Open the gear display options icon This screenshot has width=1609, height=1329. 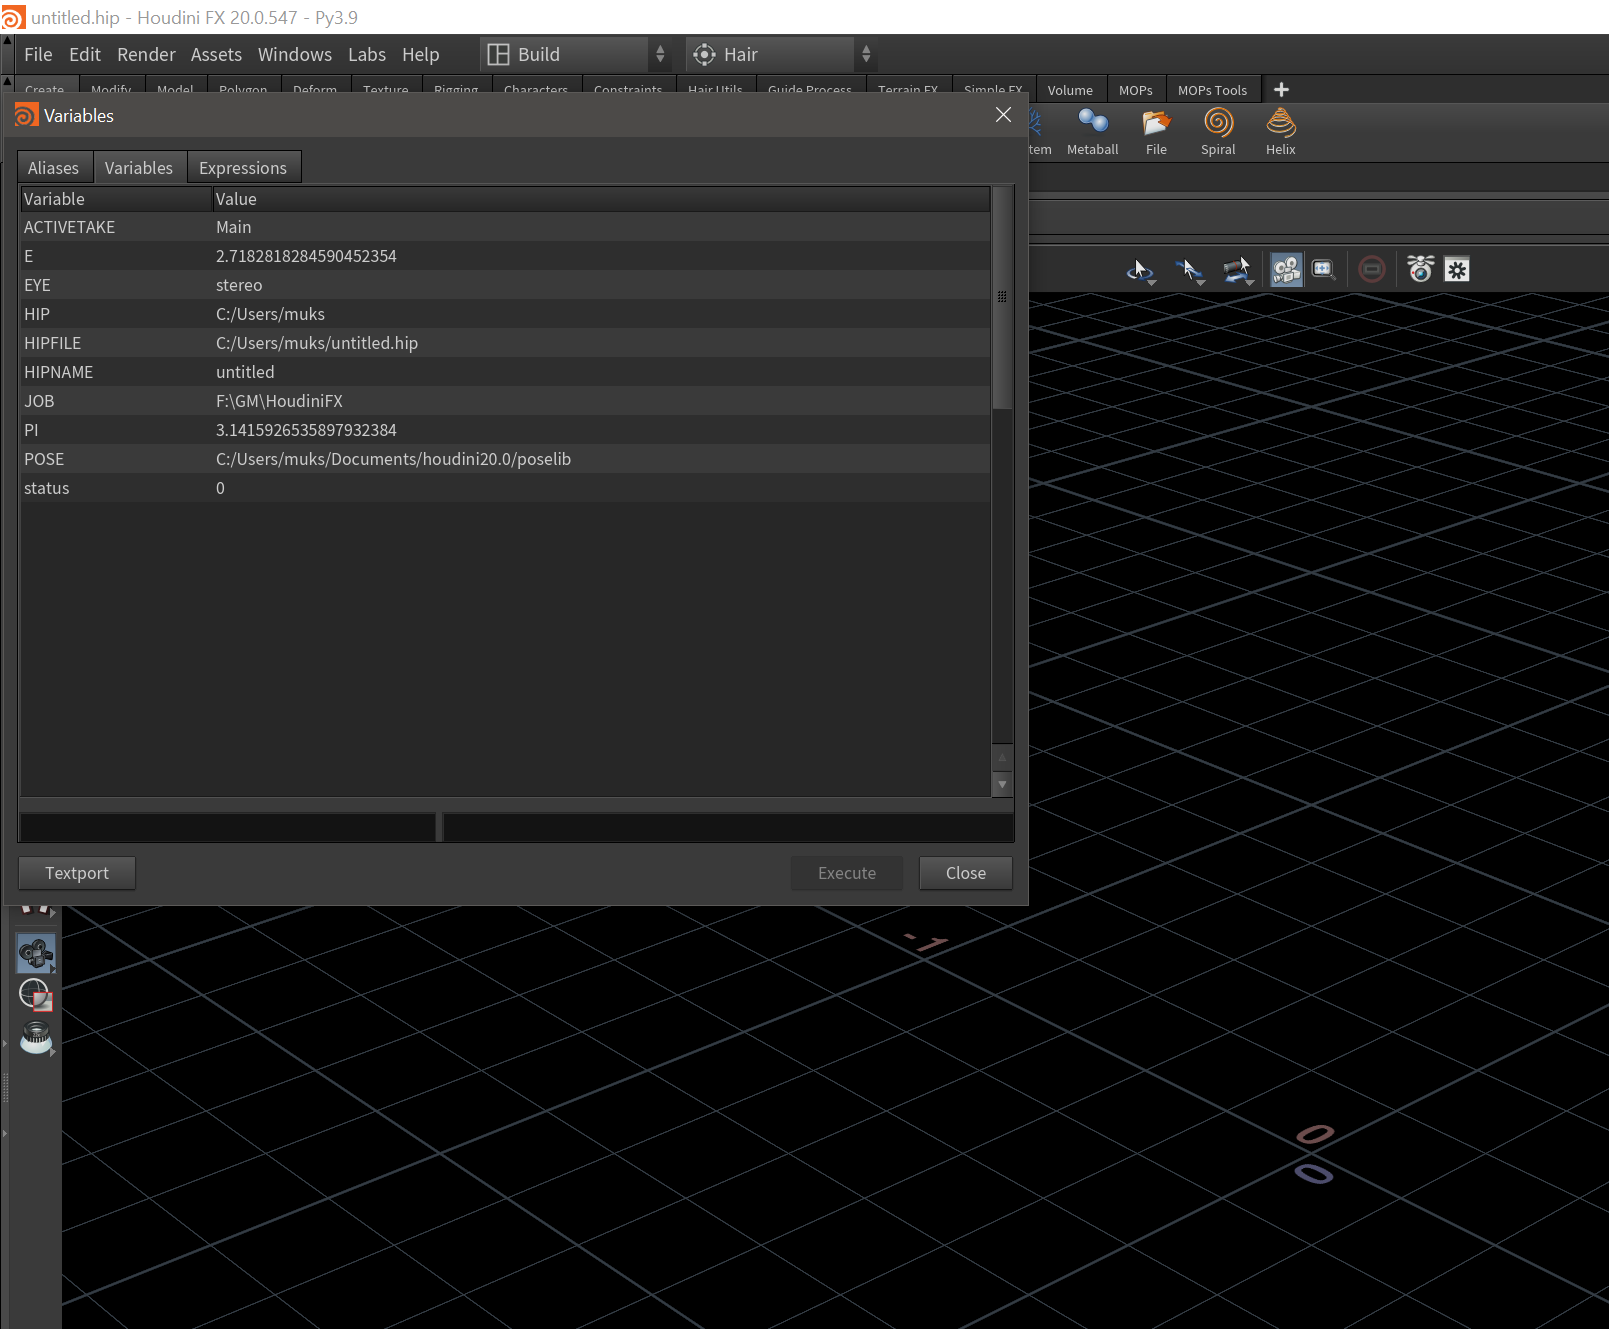(x=1457, y=270)
